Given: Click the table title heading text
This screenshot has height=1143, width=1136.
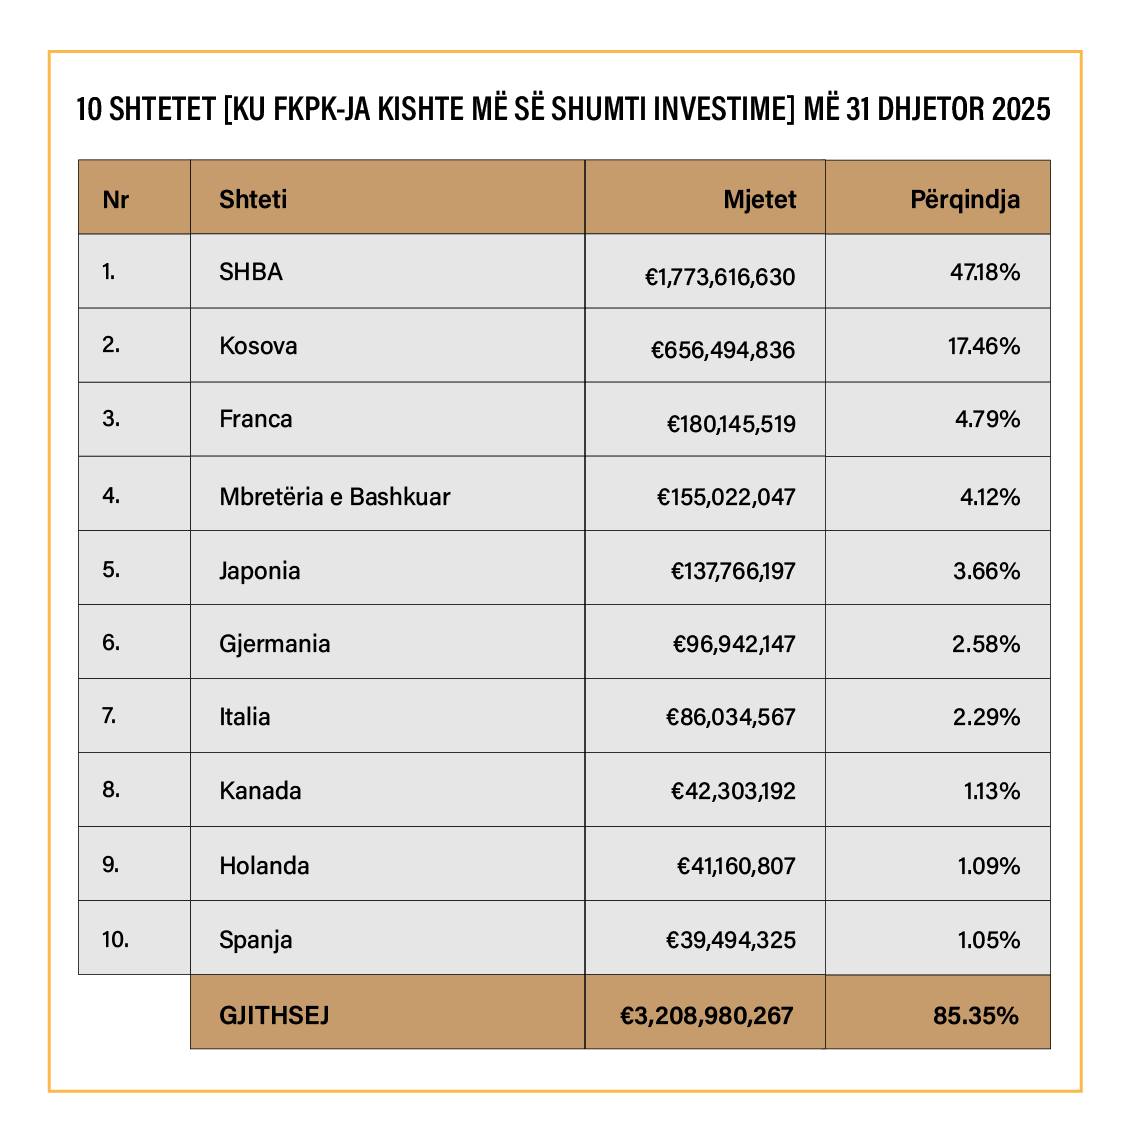Looking at the screenshot, I should point(564,109).
